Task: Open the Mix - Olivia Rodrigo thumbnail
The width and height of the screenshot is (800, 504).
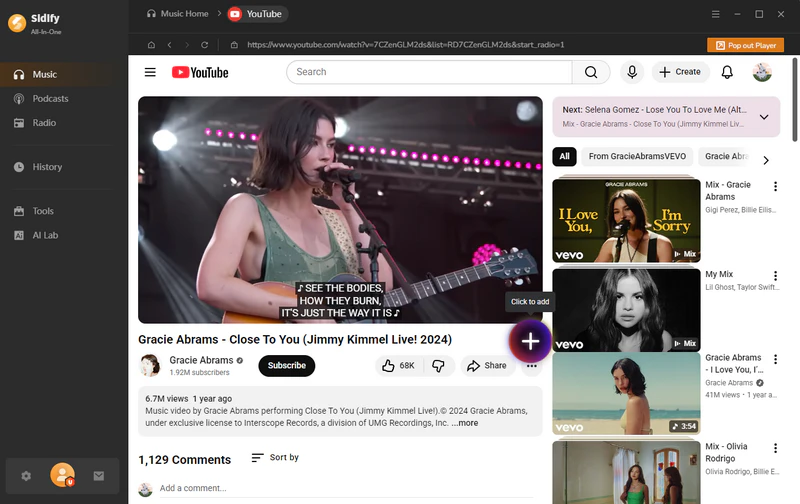Action: tap(626, 473)
